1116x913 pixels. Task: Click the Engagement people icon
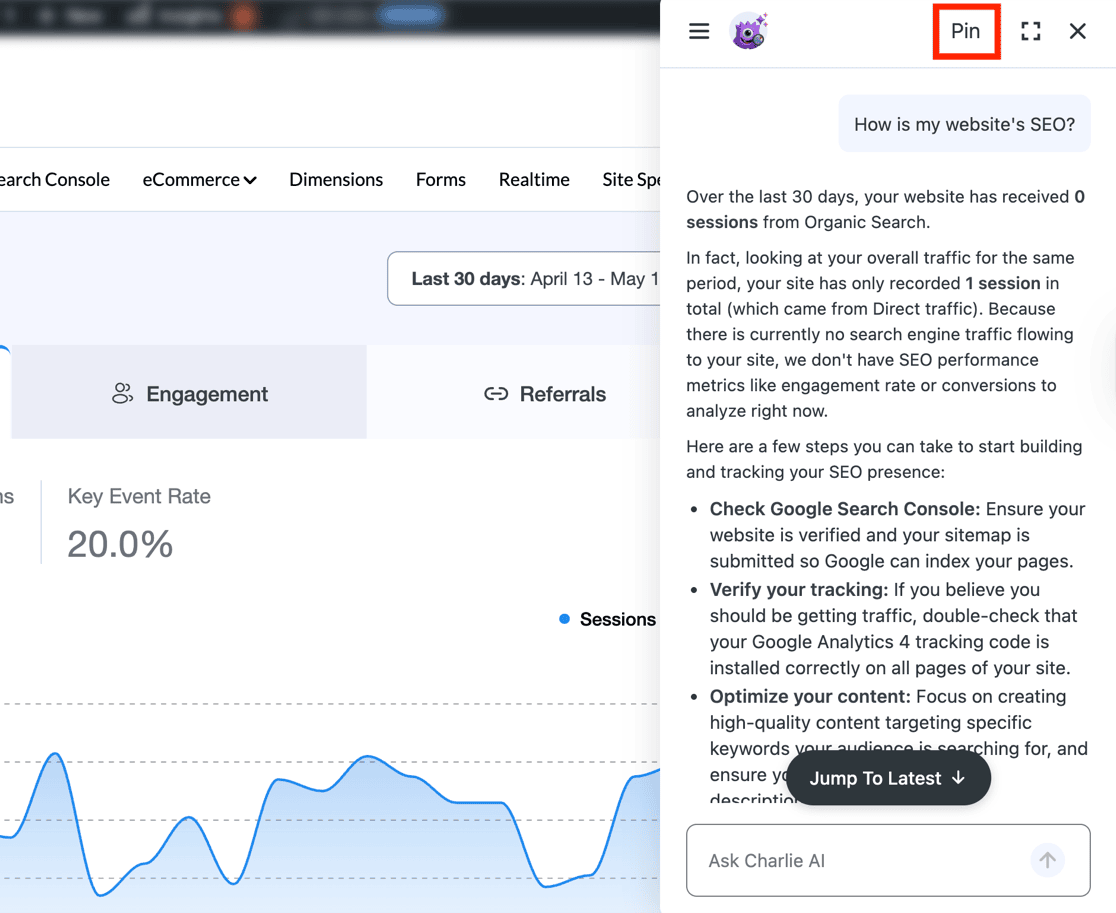coord(122,394)
